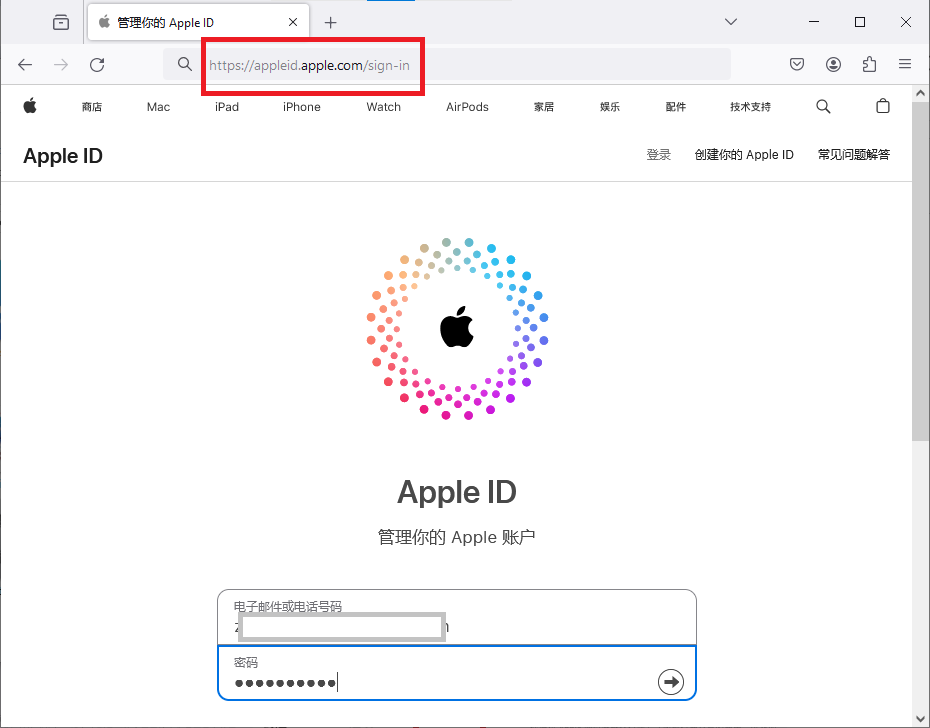Select 技术支持 in Apple navigation menu
The height and width of the screenshot is (728, 930).
coord(750,107)
